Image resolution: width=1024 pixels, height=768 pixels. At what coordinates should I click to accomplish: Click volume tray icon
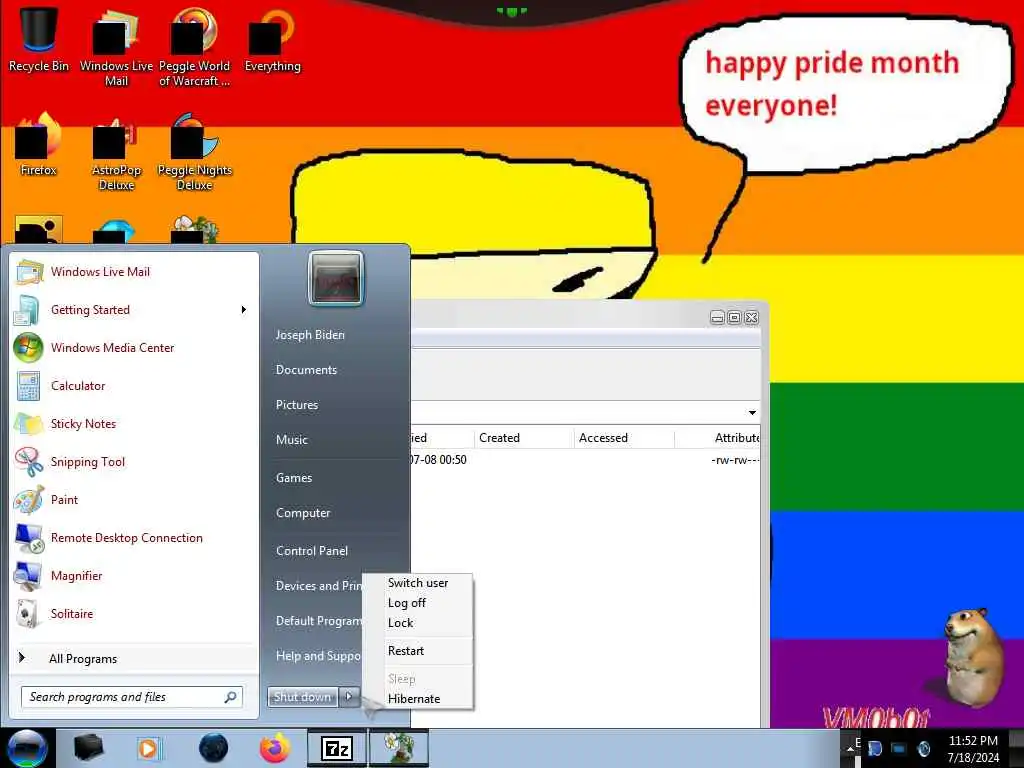coord(923,748)
